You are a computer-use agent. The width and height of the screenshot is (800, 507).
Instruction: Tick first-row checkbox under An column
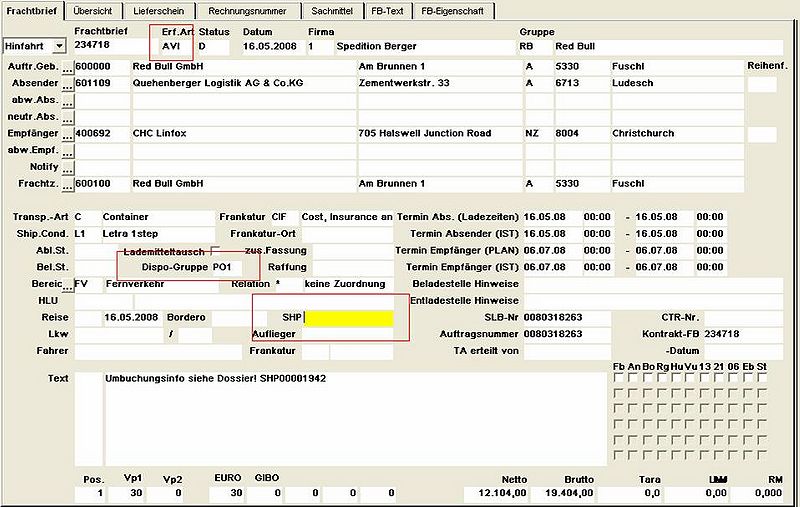(x=633, y=378)
